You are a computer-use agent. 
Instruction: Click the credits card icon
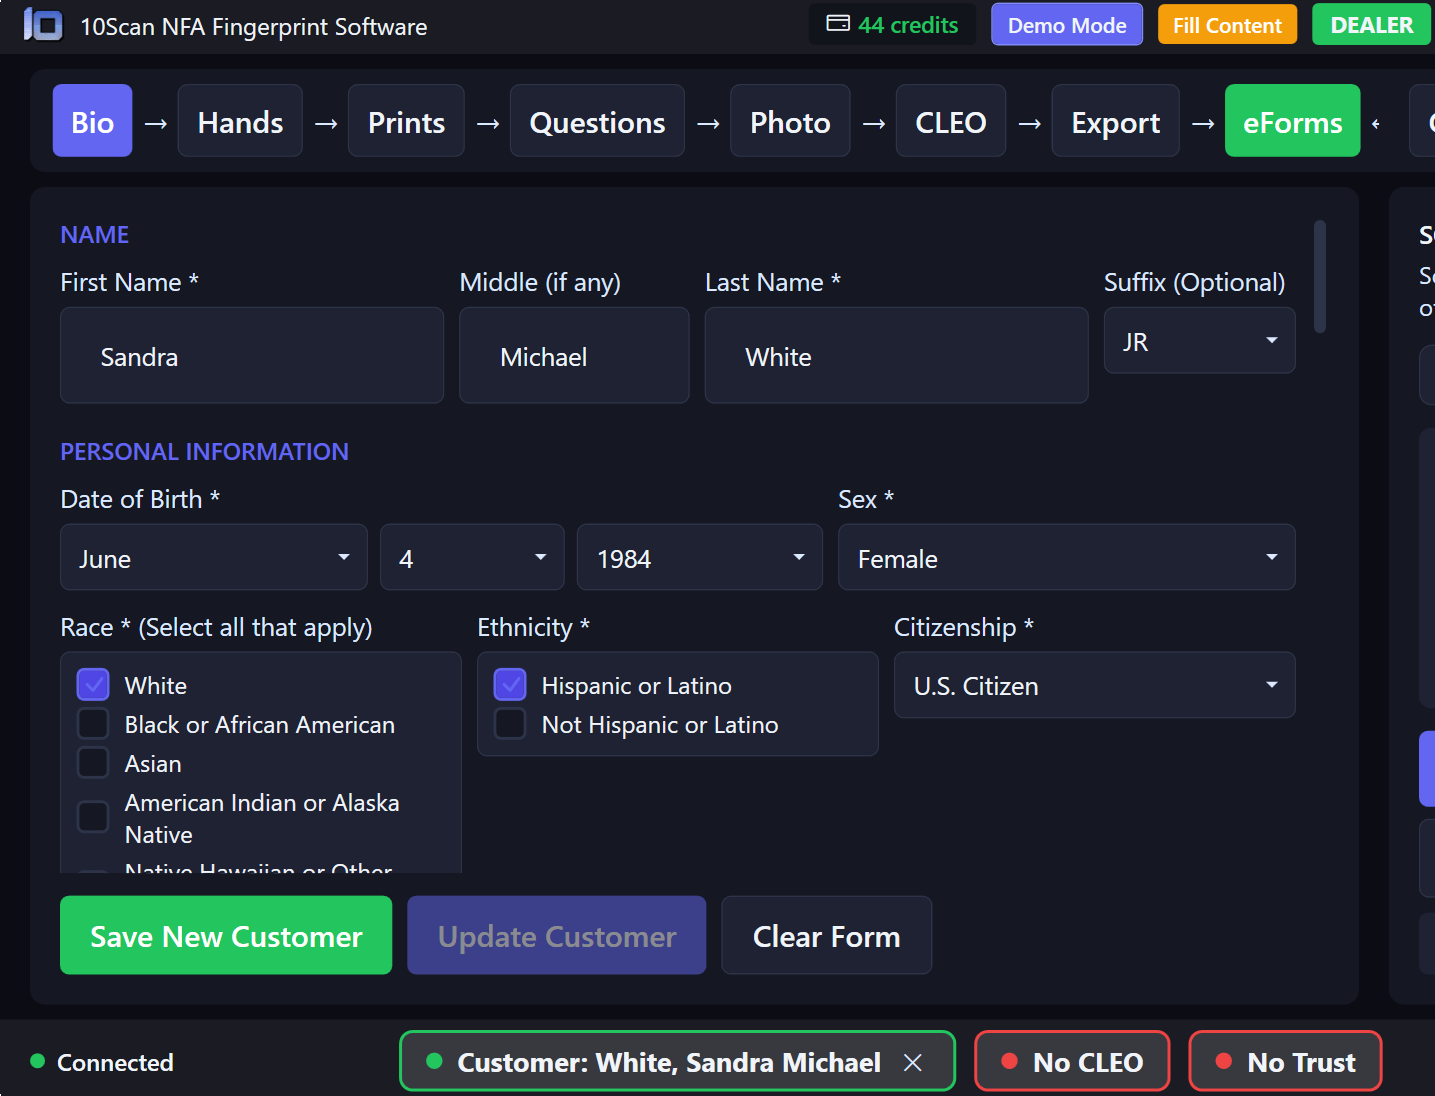838,24
